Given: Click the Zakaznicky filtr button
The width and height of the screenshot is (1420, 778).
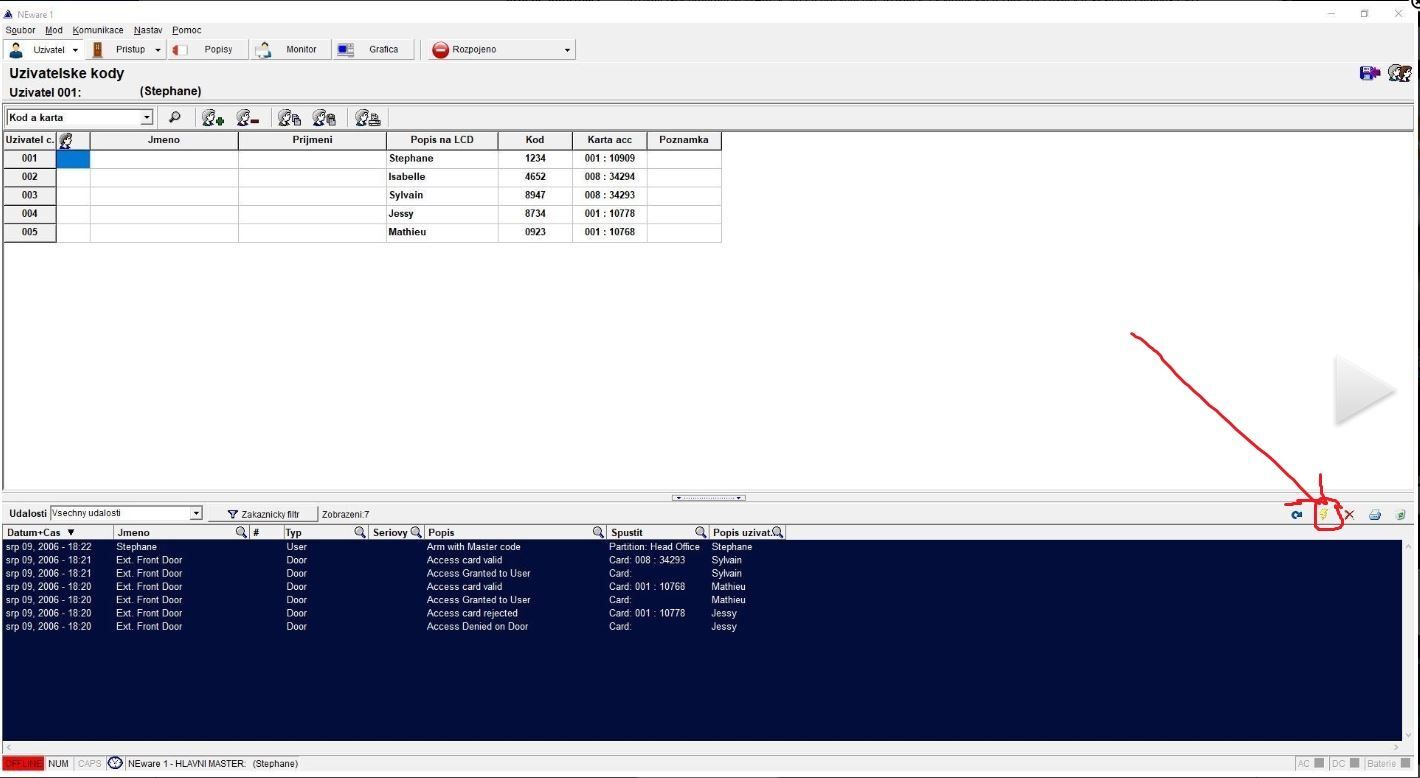Looking at the screenshot, I should click(x=263, y=513).
